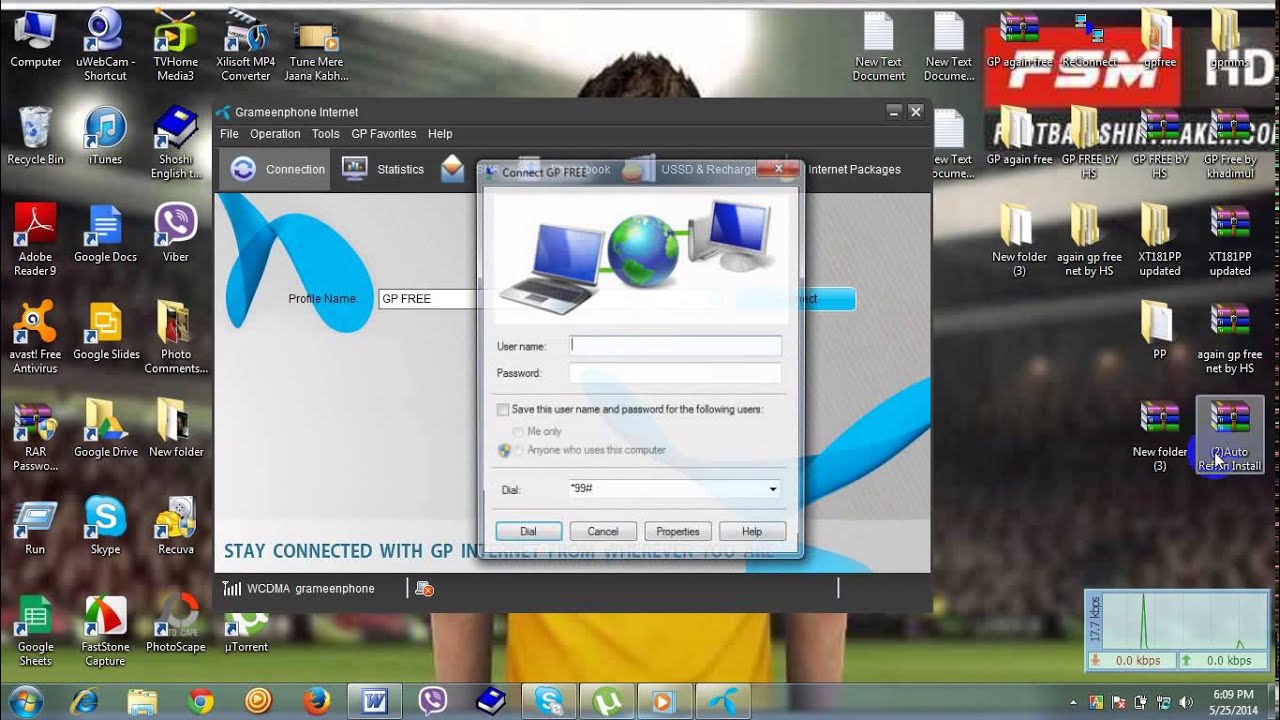Screen dimensions: 1280x720
Task: Switch to Grameenphone app in taskbar
Action: (721, 701)
